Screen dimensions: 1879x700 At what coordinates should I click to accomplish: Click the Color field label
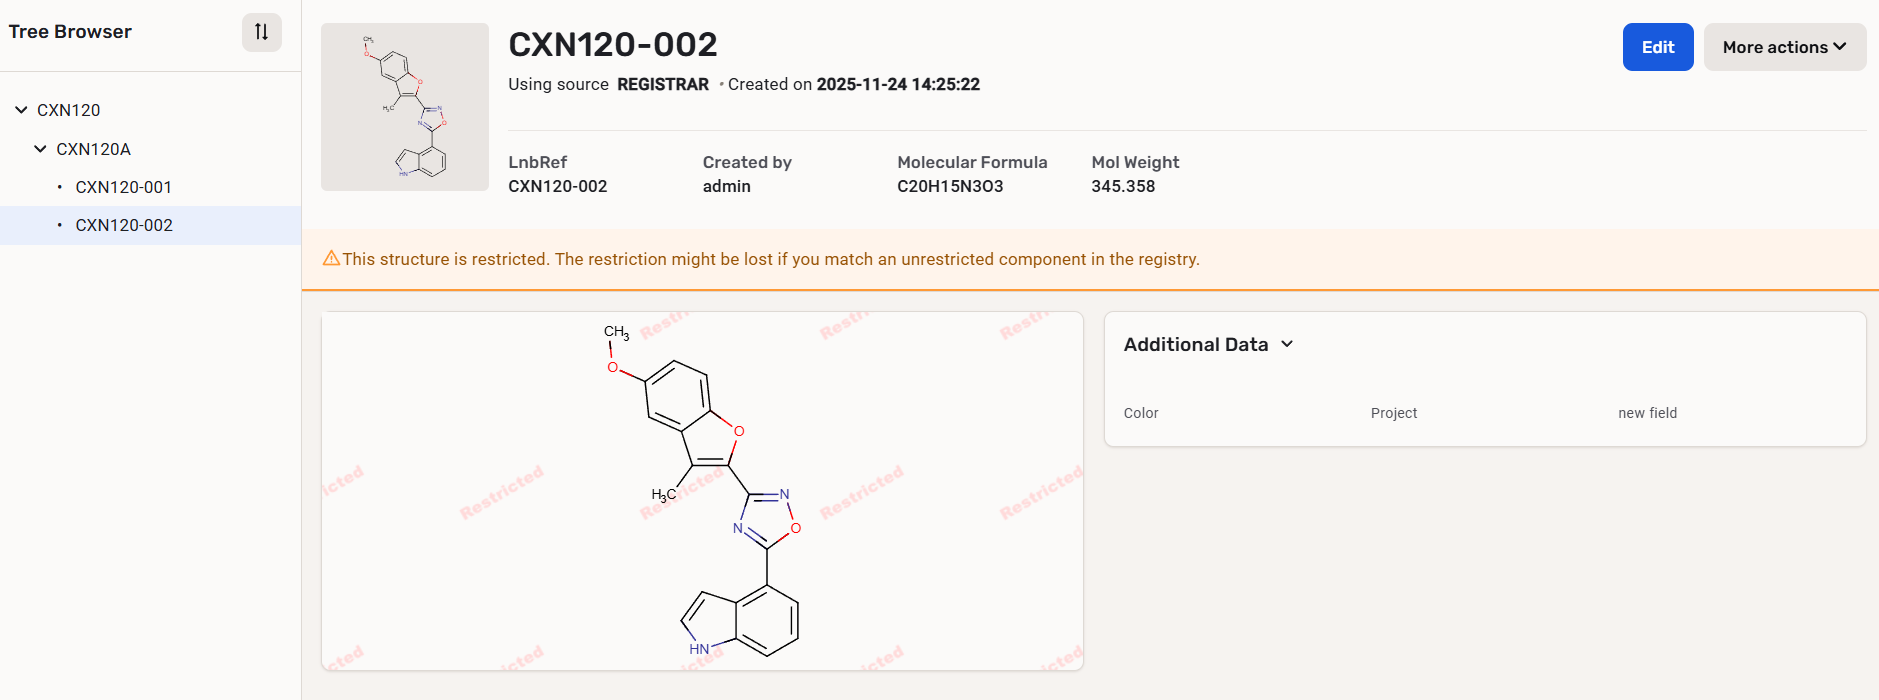click(1141, 413)
